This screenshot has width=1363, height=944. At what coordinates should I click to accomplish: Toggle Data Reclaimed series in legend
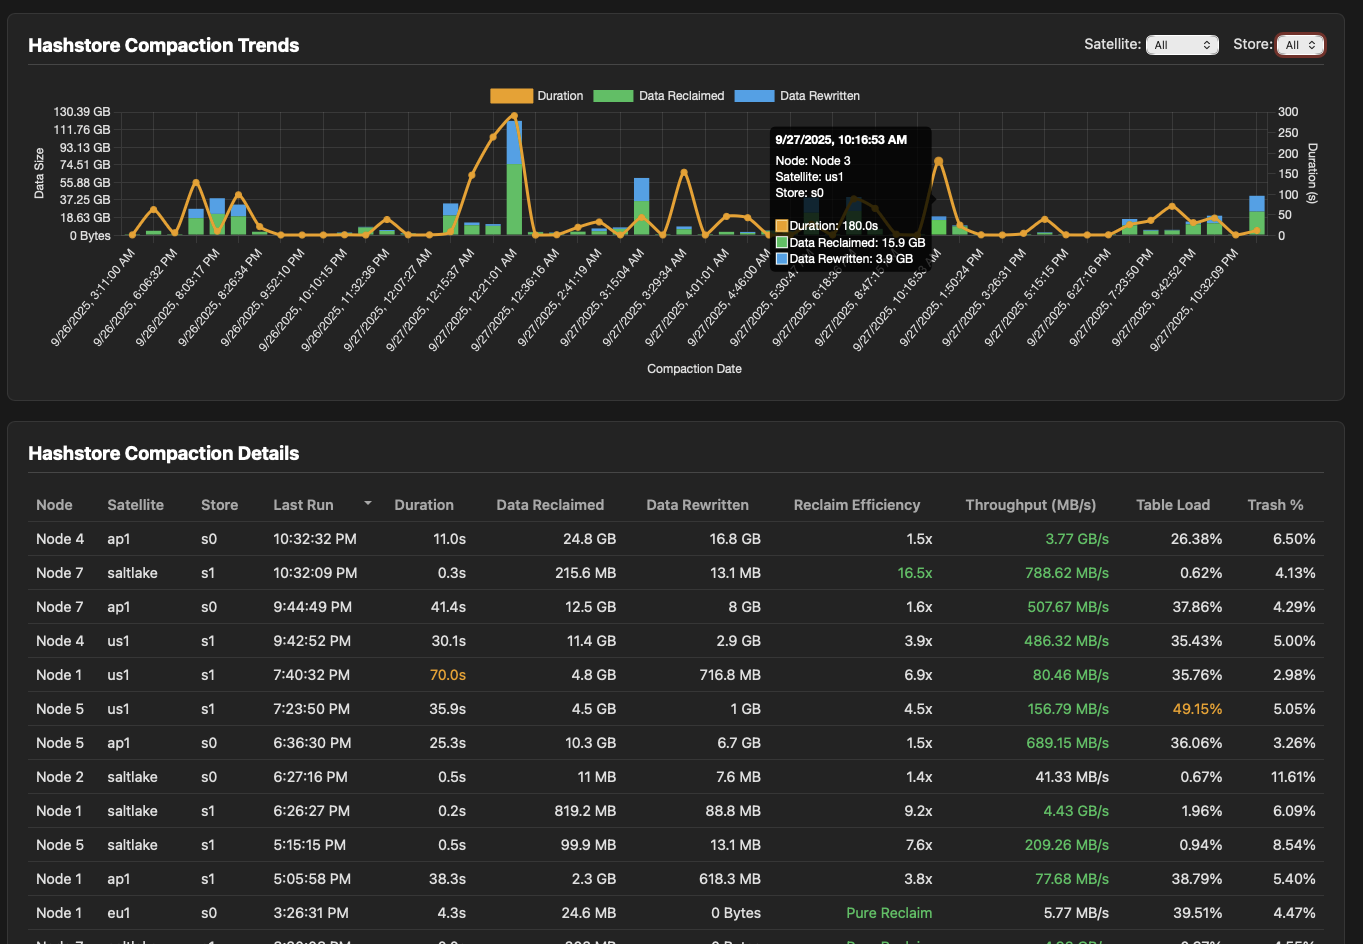(x=613, y=96)
